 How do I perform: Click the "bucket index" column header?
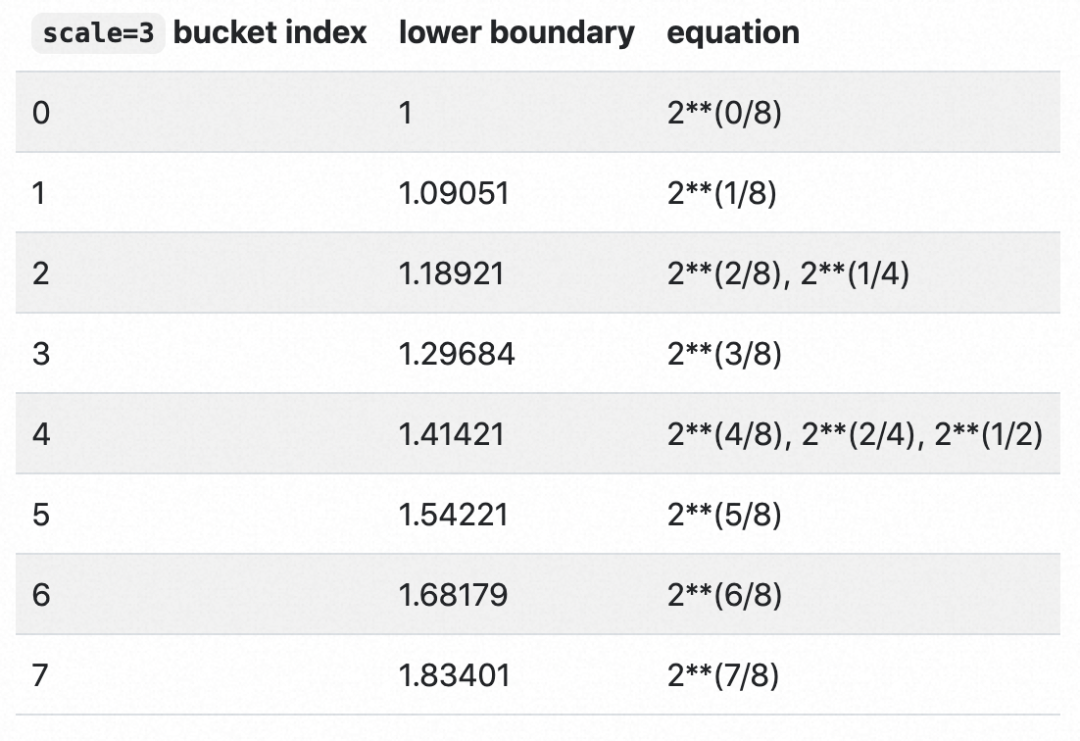click(270, 32)
